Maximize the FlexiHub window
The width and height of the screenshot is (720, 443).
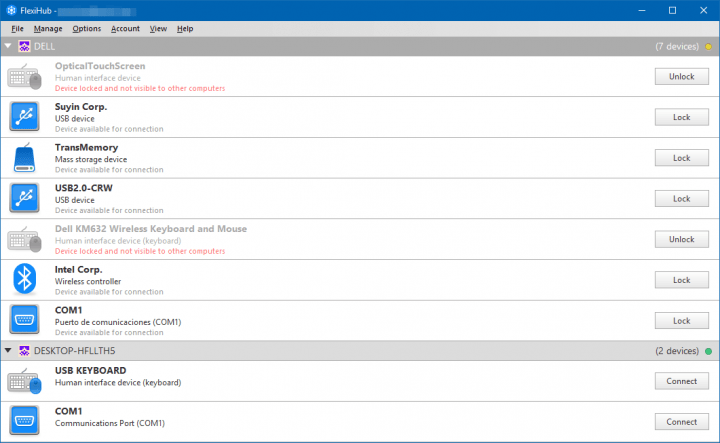[x=672, y=10]
